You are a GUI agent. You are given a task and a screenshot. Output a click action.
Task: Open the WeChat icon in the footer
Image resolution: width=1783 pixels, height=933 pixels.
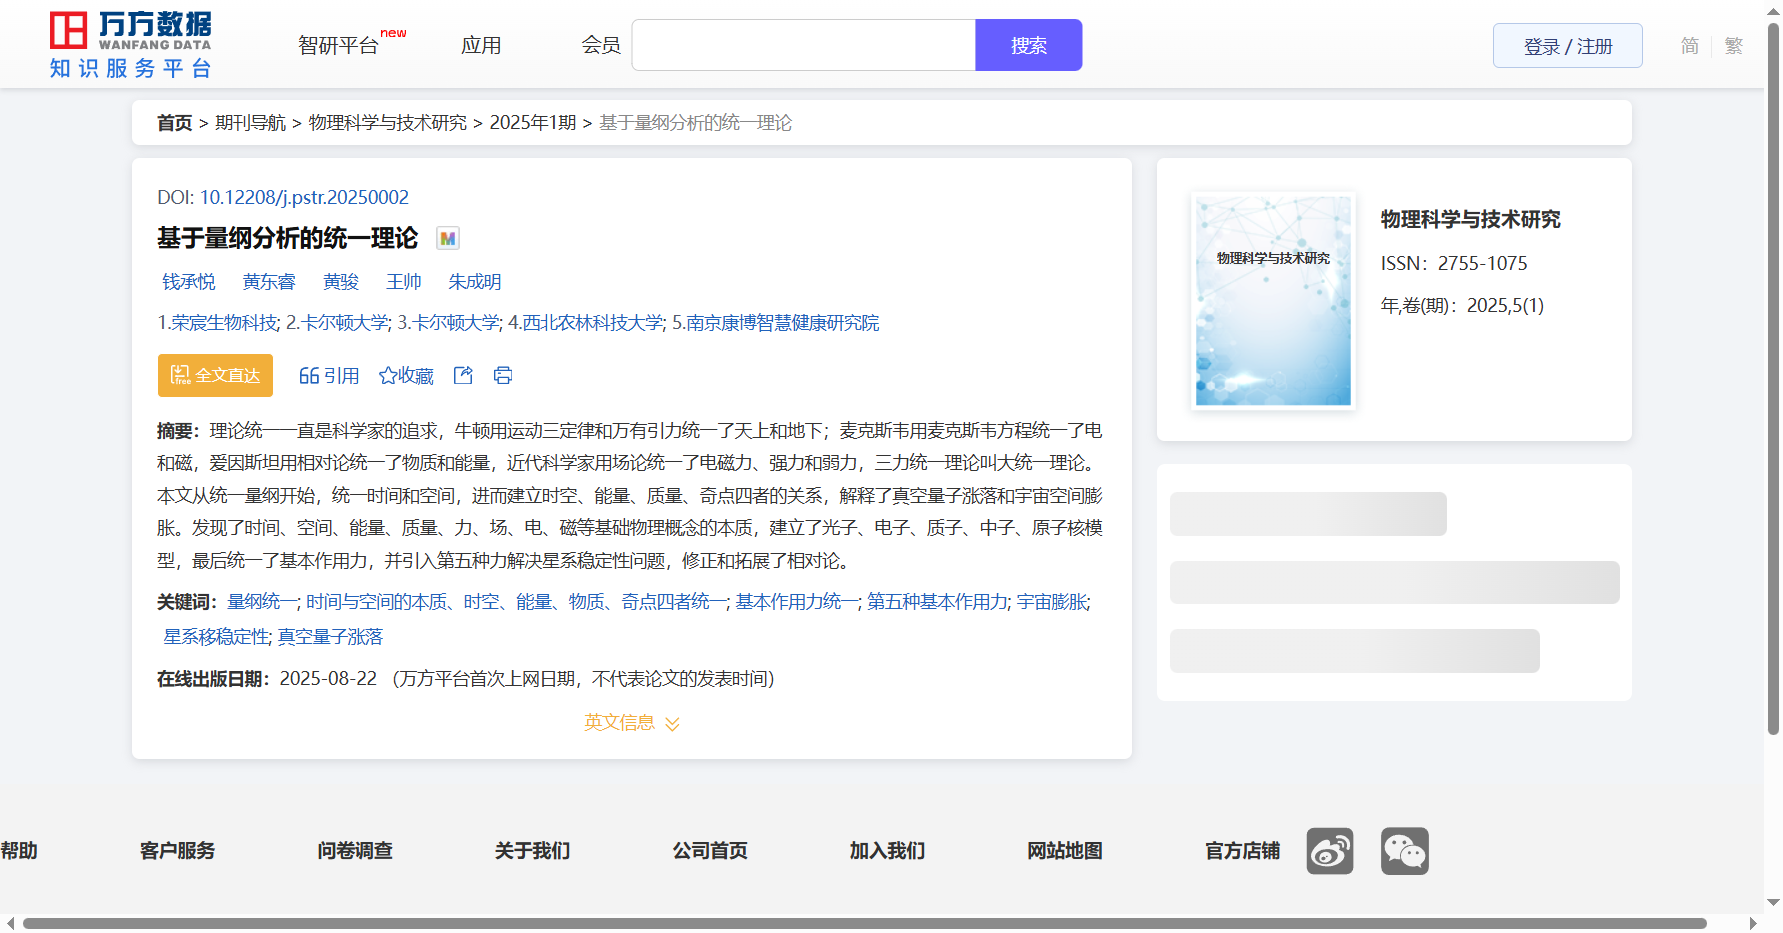point(1404,851)
